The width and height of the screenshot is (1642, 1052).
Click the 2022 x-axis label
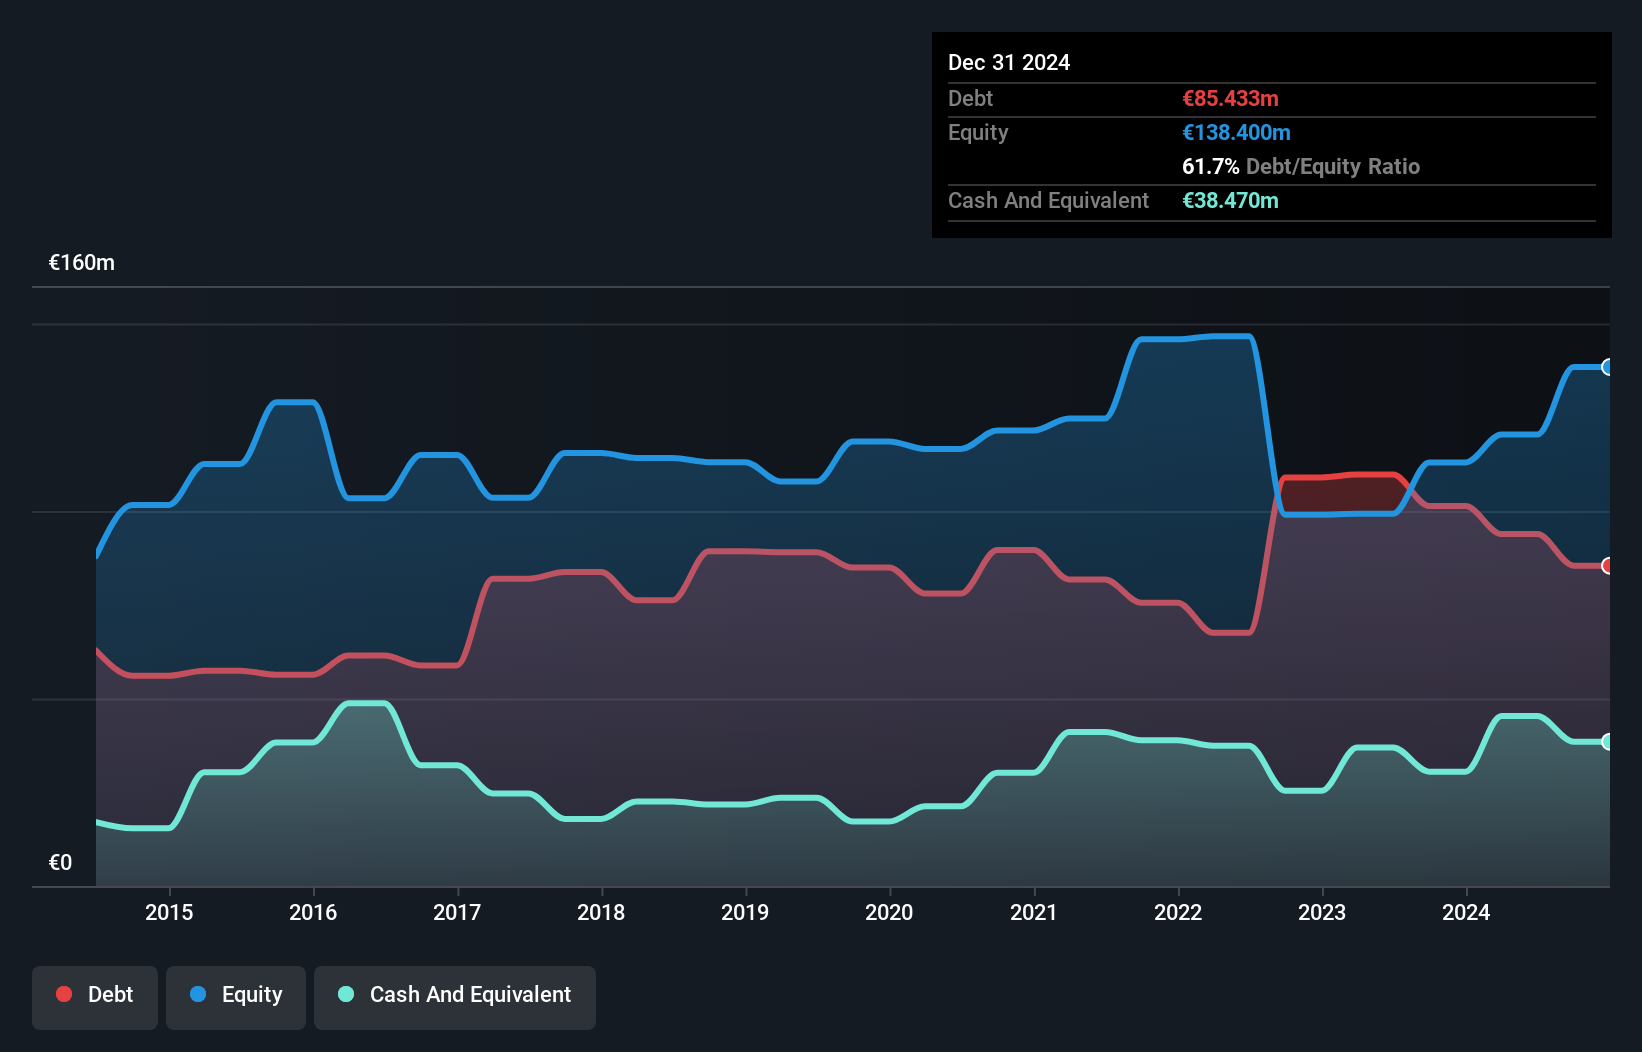(1178, 912)
